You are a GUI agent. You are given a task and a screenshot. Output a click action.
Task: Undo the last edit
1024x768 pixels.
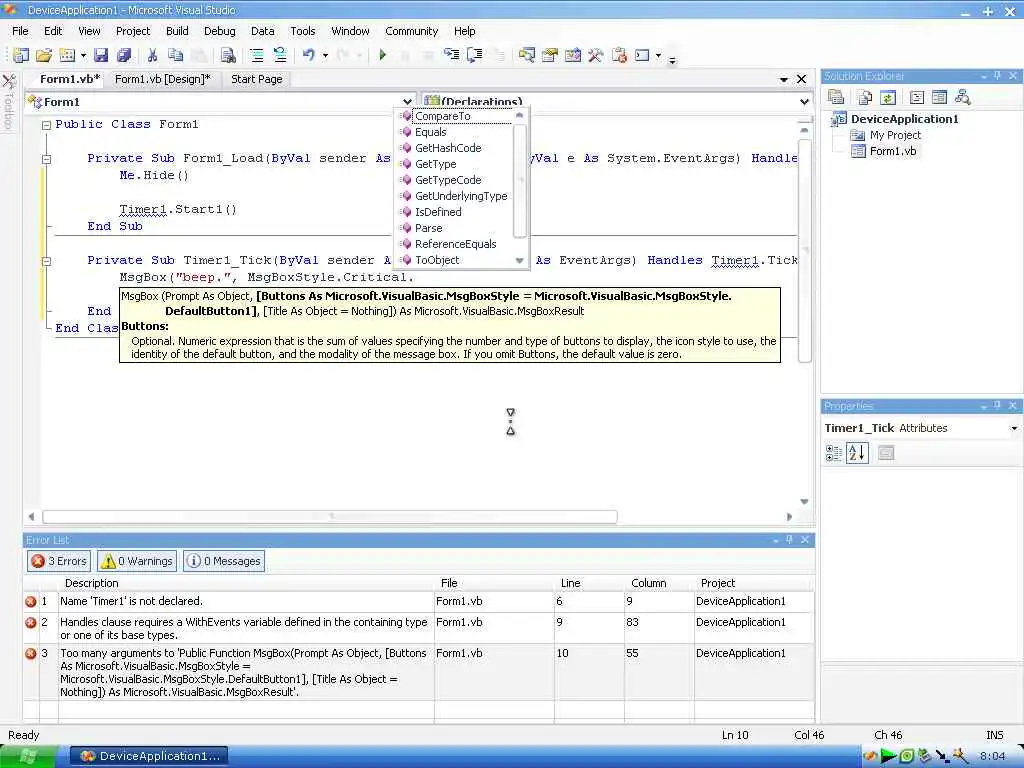308,56
